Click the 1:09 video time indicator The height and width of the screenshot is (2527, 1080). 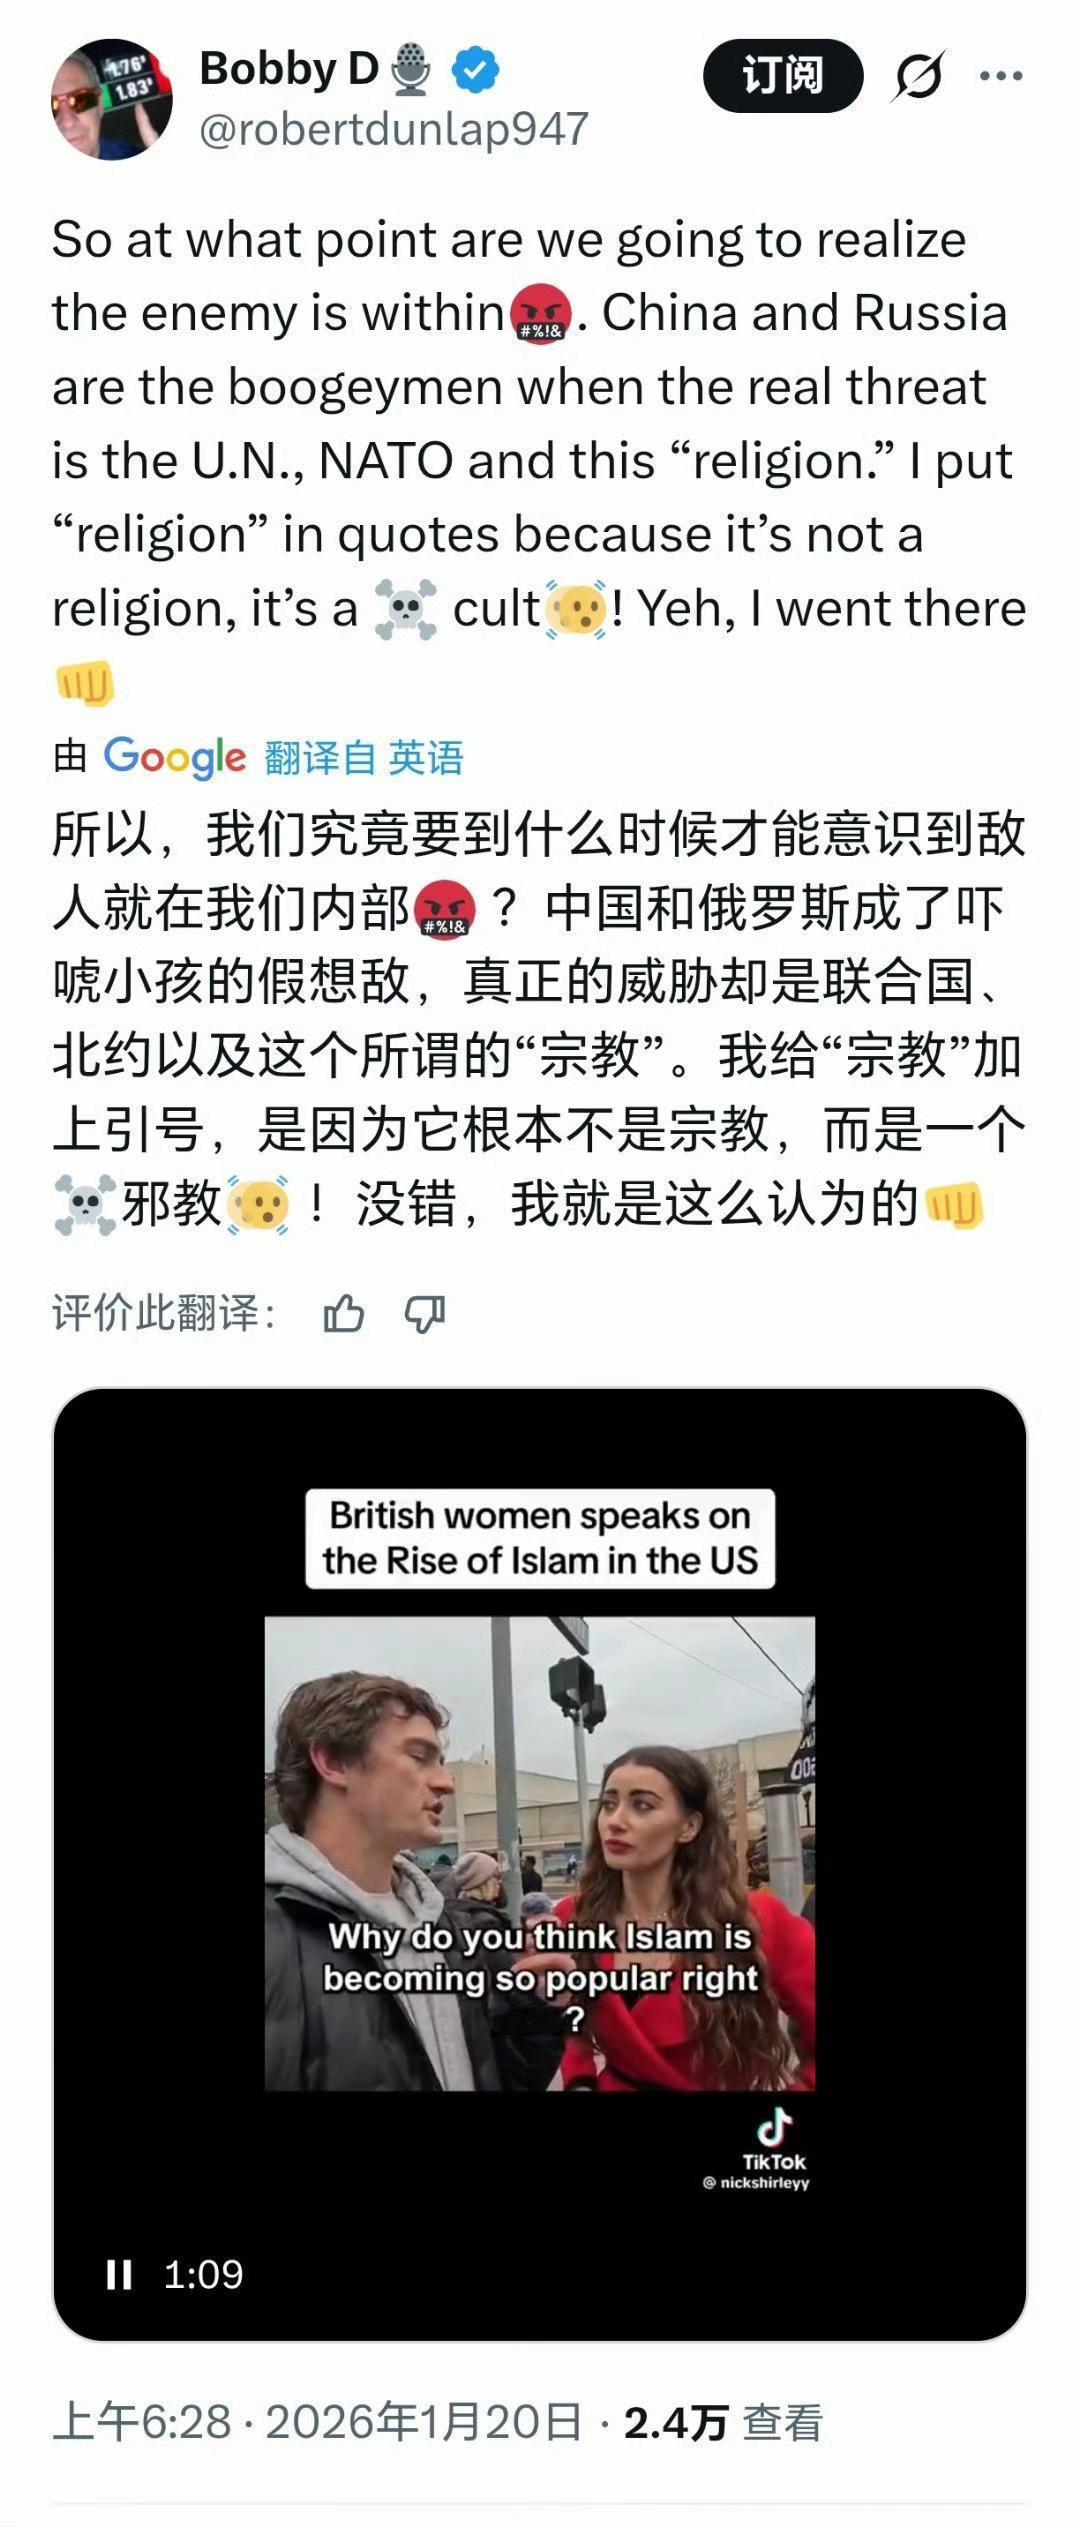click(203, 2275)
